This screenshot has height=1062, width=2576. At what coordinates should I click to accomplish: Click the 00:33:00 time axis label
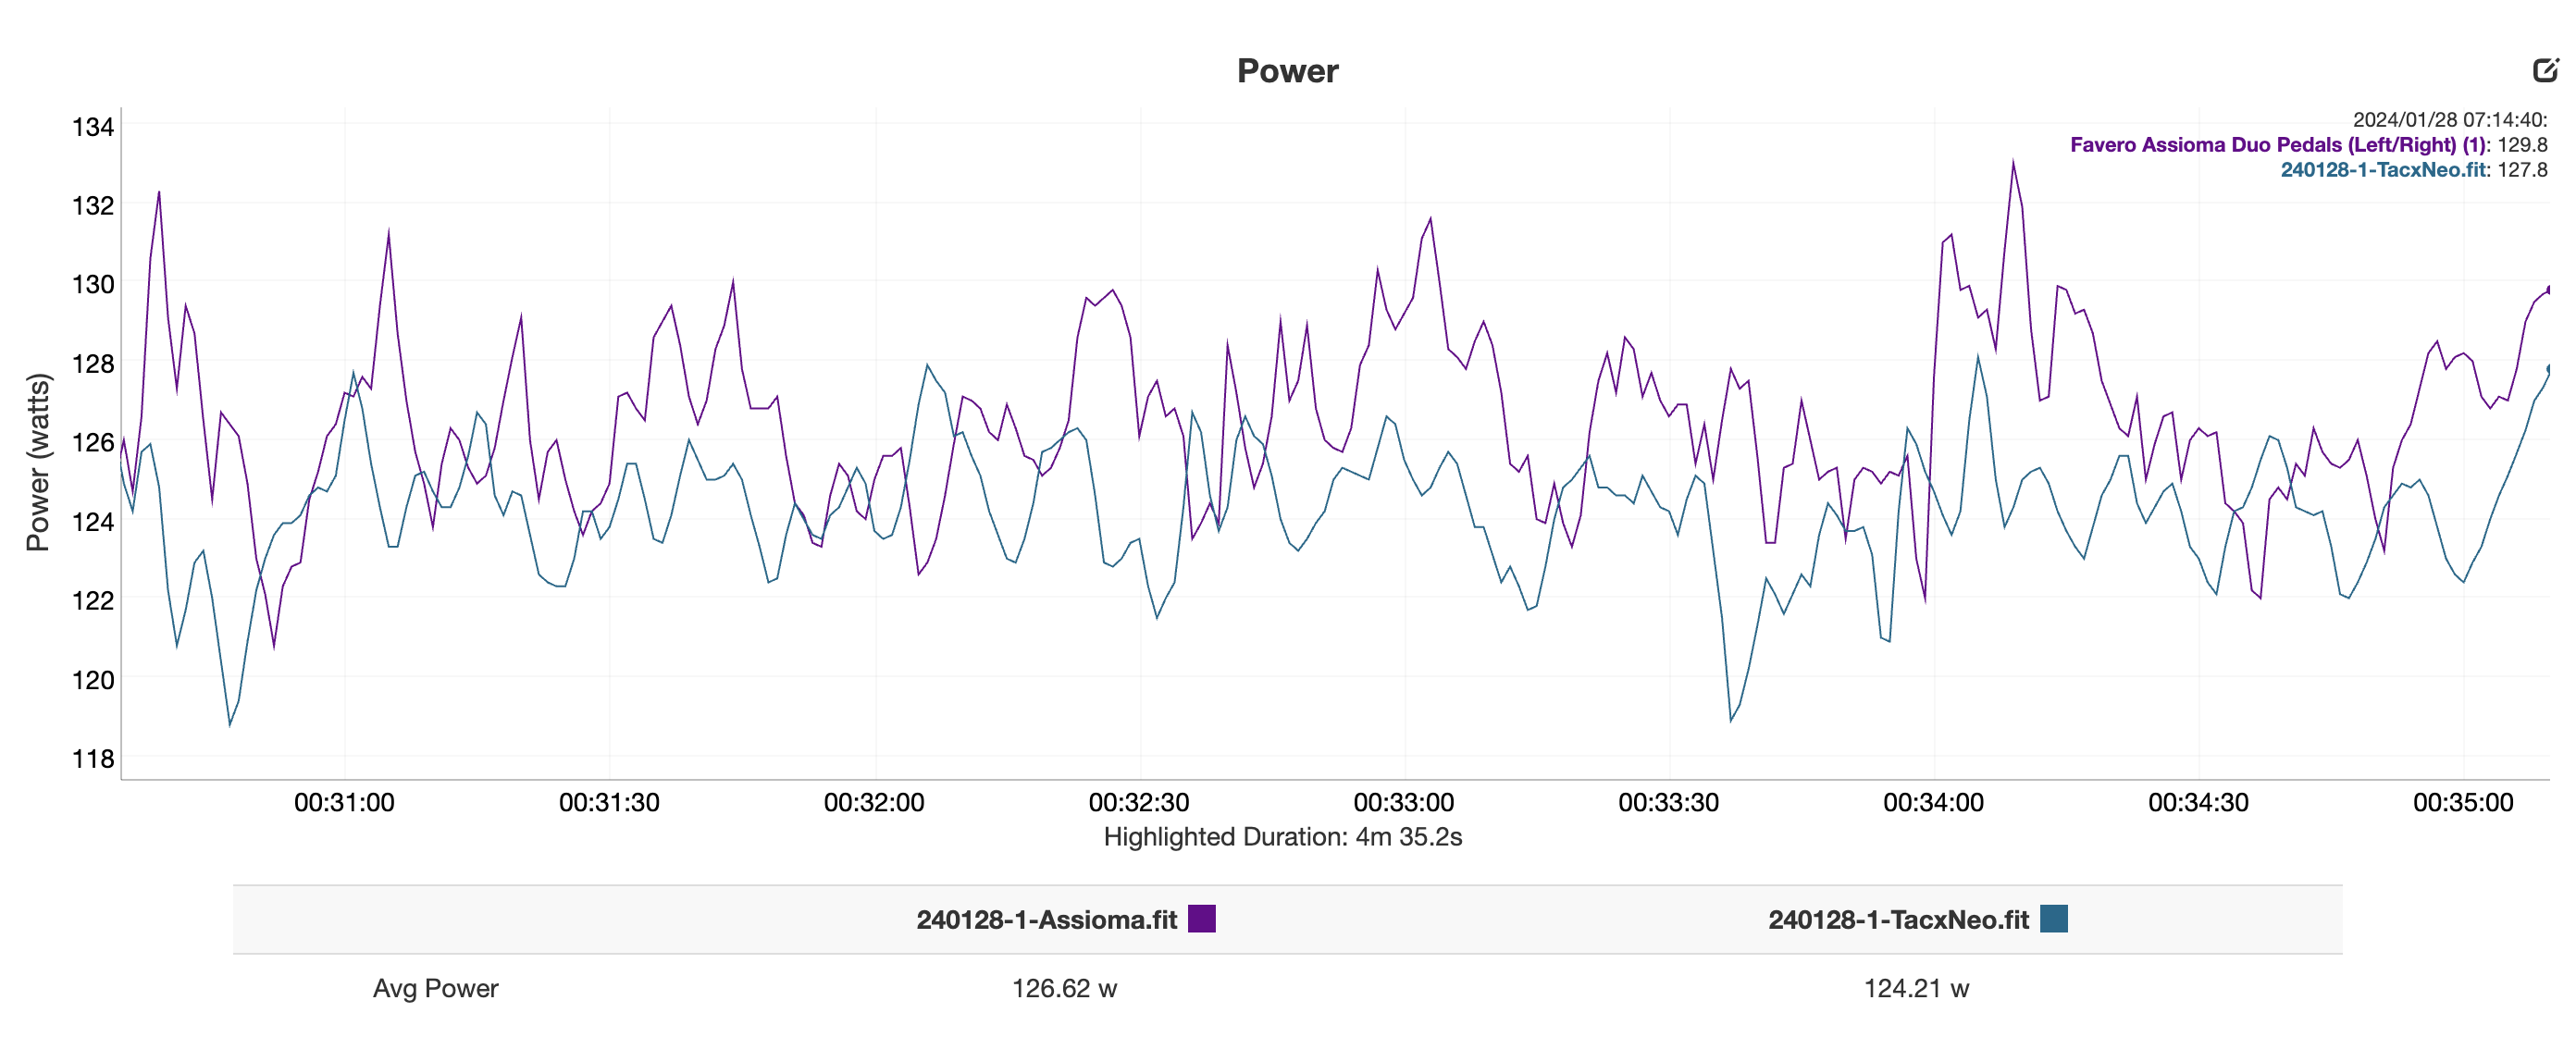pos(1404,803)
